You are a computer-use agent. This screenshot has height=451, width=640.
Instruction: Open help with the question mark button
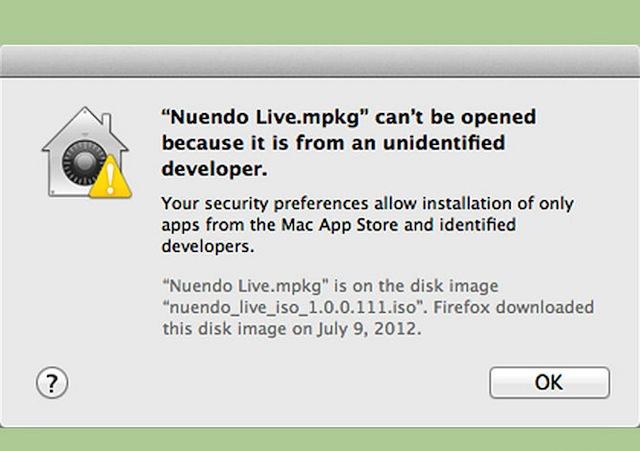tap(52, 383)
